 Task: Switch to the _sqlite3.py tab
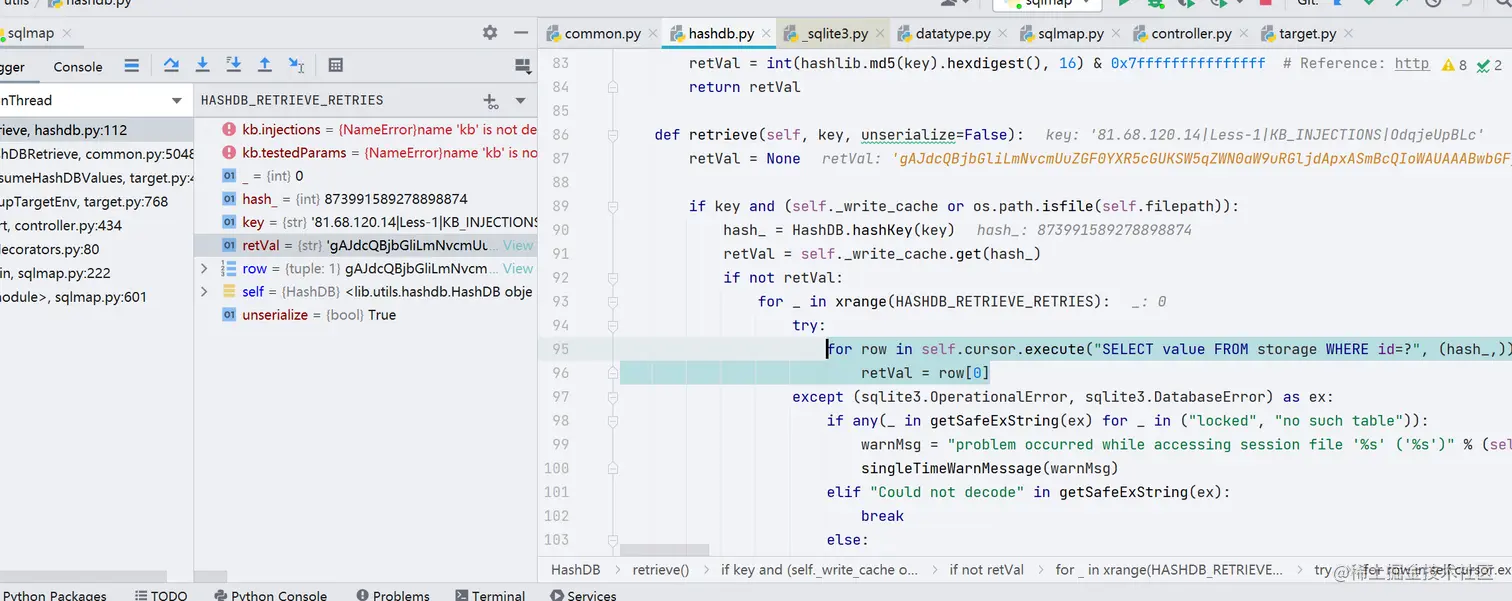coord(835,33)
